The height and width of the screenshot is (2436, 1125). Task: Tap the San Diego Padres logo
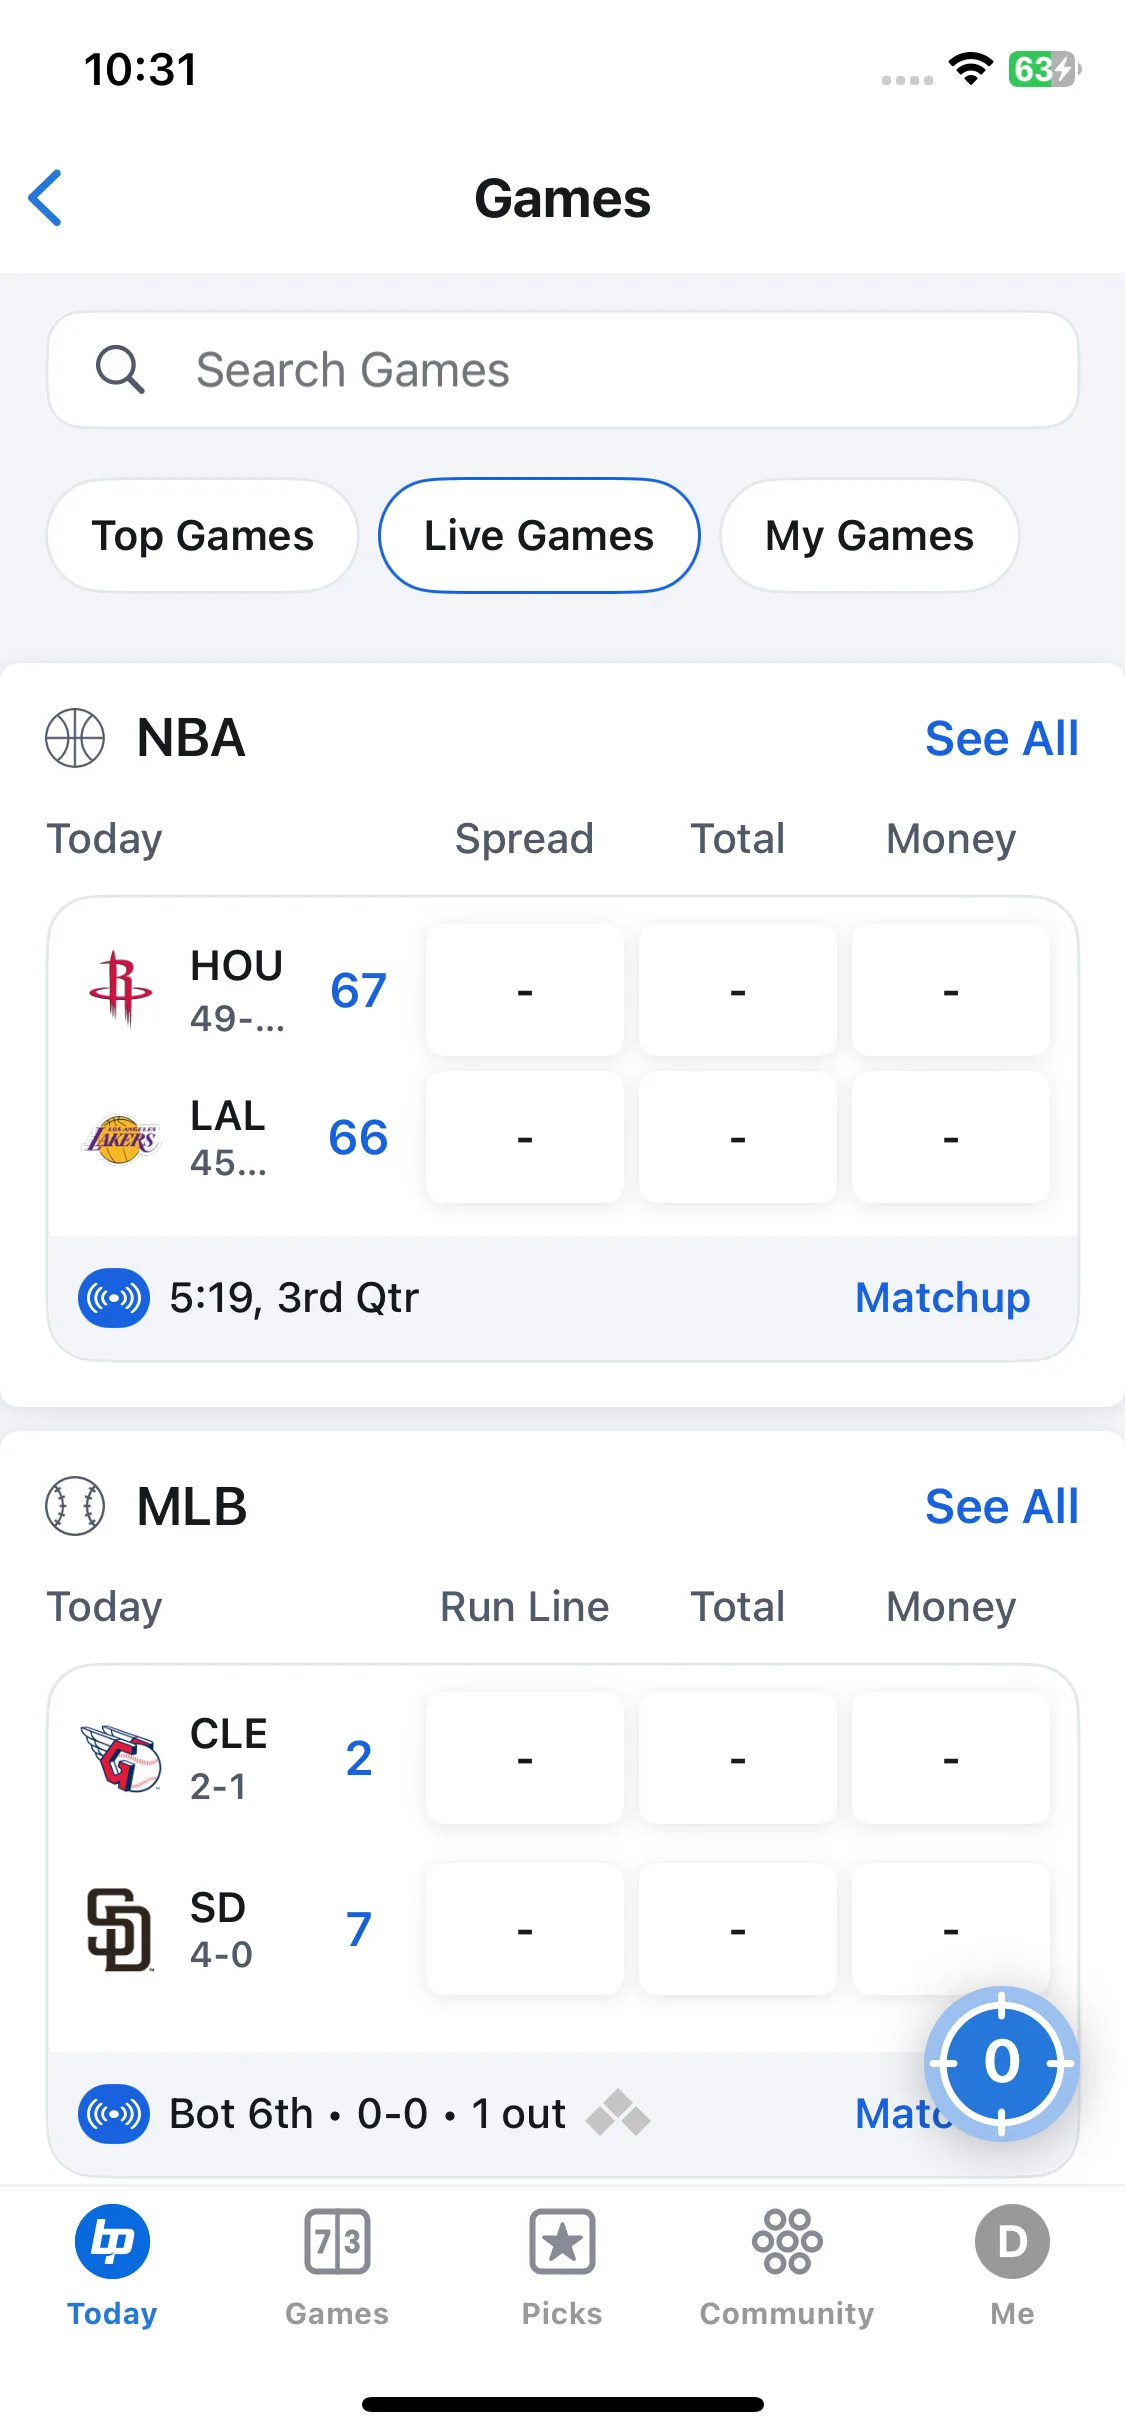coord(119,1929)
